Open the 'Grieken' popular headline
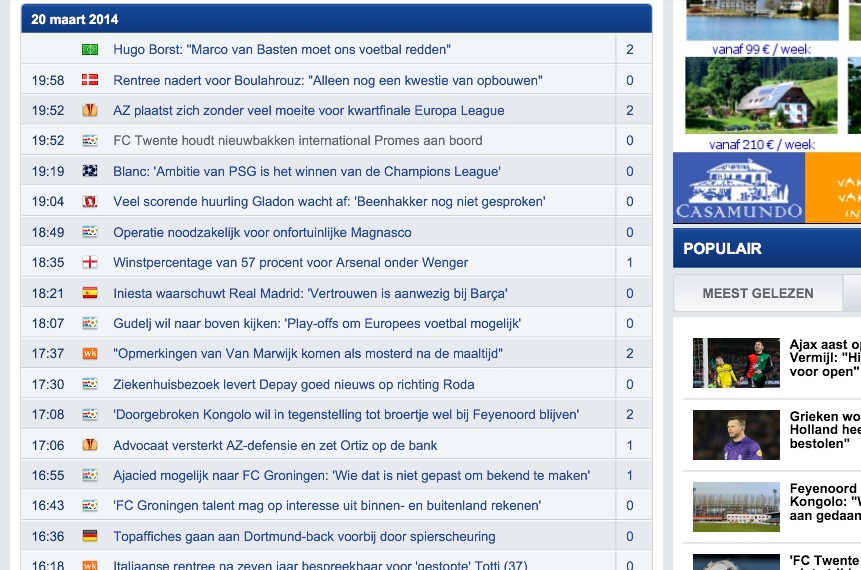The height and width of the screenshot is (570, 861). click(825, 430)
